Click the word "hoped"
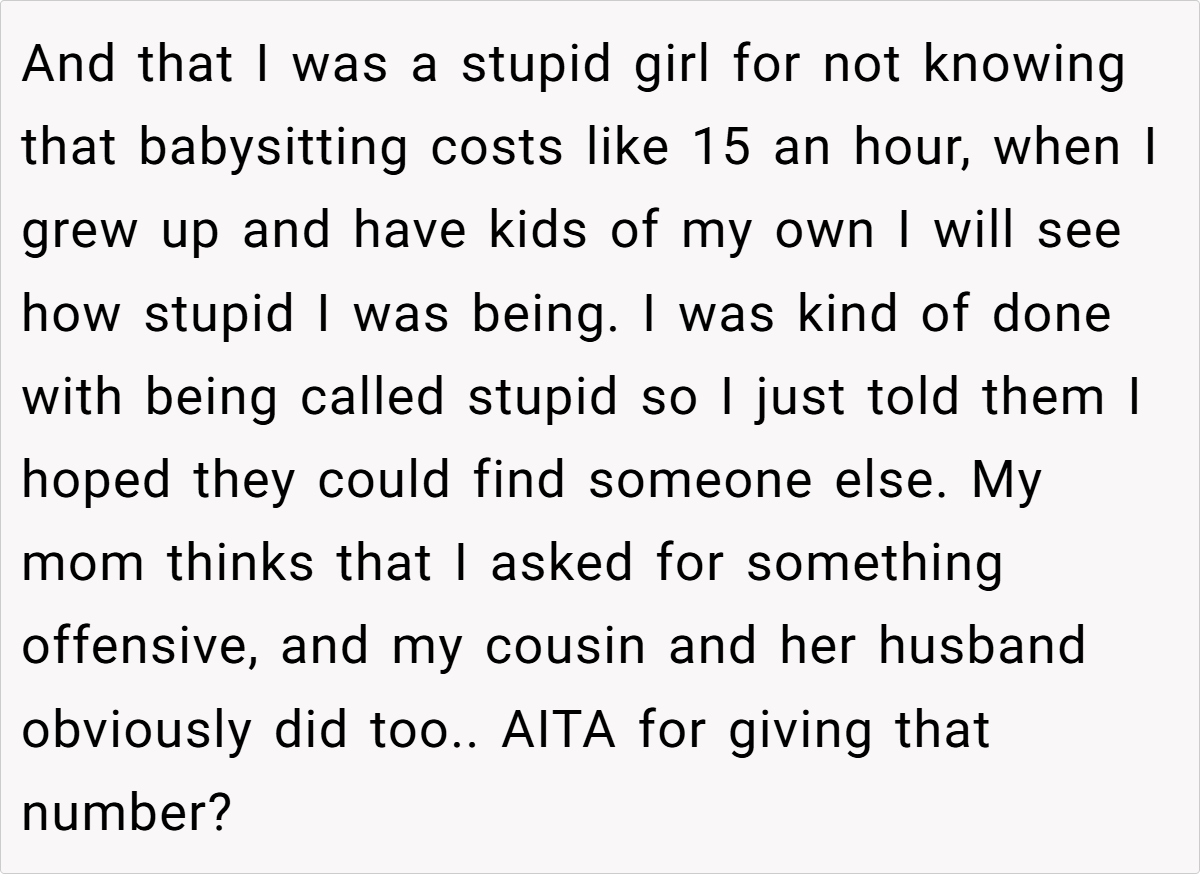1200x874 pixels. (94, 480)
